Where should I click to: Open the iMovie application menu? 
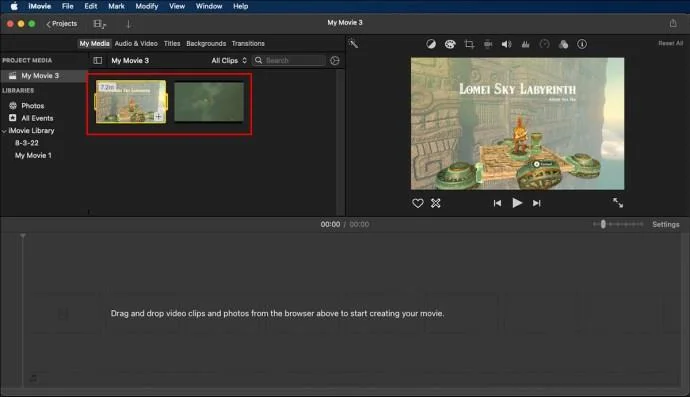coord(40,6)
